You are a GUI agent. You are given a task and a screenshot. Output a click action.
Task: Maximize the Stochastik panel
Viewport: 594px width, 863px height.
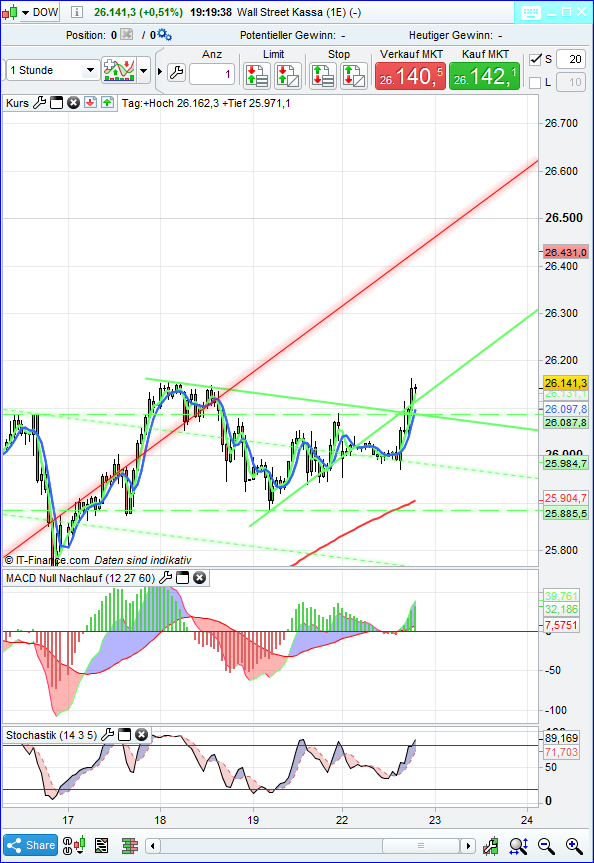click(125, 735)
